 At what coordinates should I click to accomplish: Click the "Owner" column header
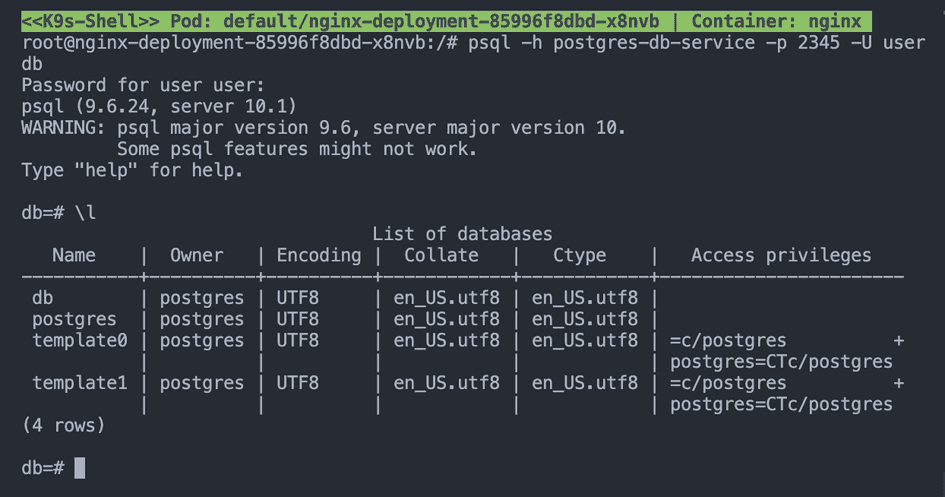point(197,256)
